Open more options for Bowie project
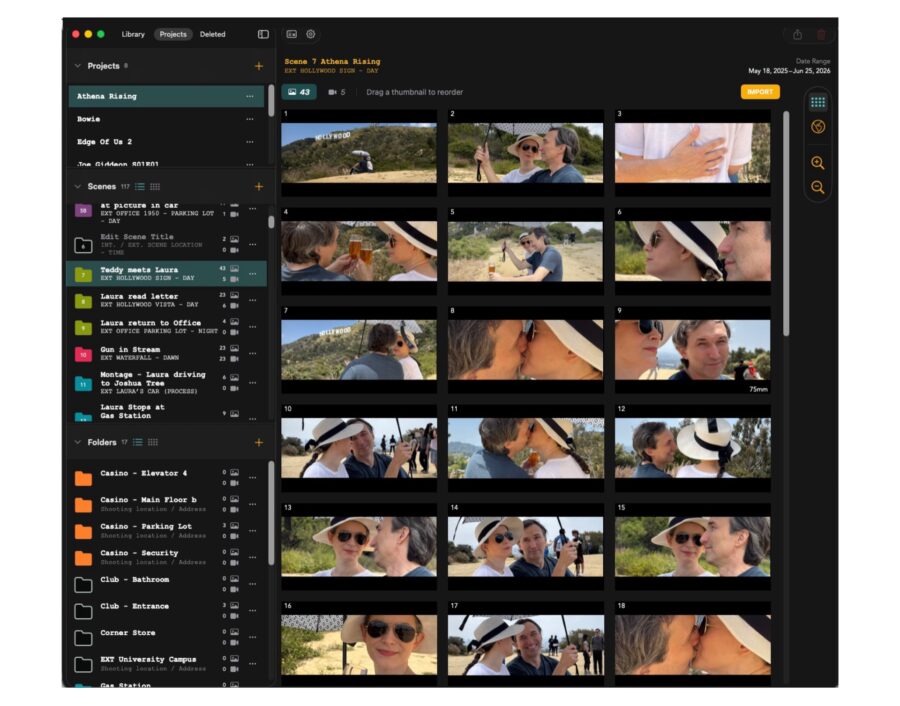The image size is (900, 706). coord(250,119)
